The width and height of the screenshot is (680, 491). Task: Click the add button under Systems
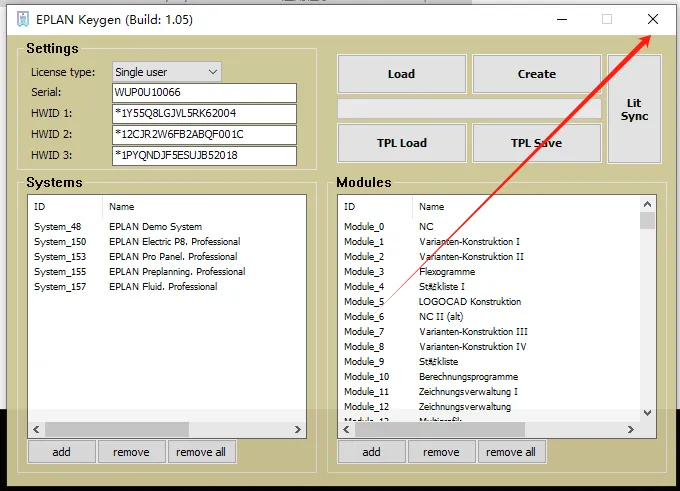pos(62,452)
